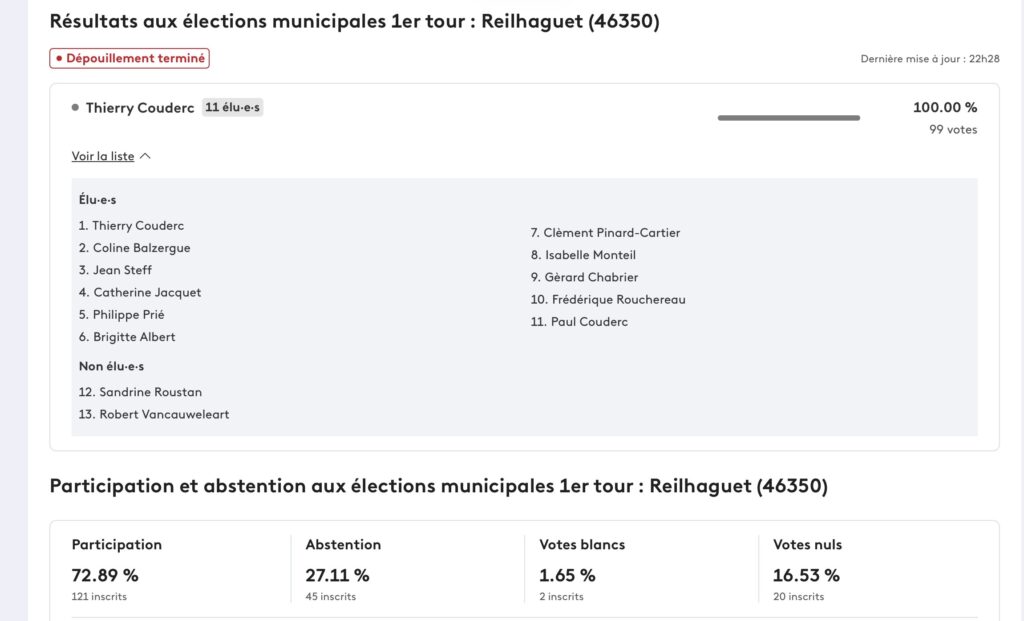The height and width of the screenshot is (621, 1024).
Task: Click Clèment Pinard-Cartier in the list
Action: pyautogui.click(x=611, y=233)
